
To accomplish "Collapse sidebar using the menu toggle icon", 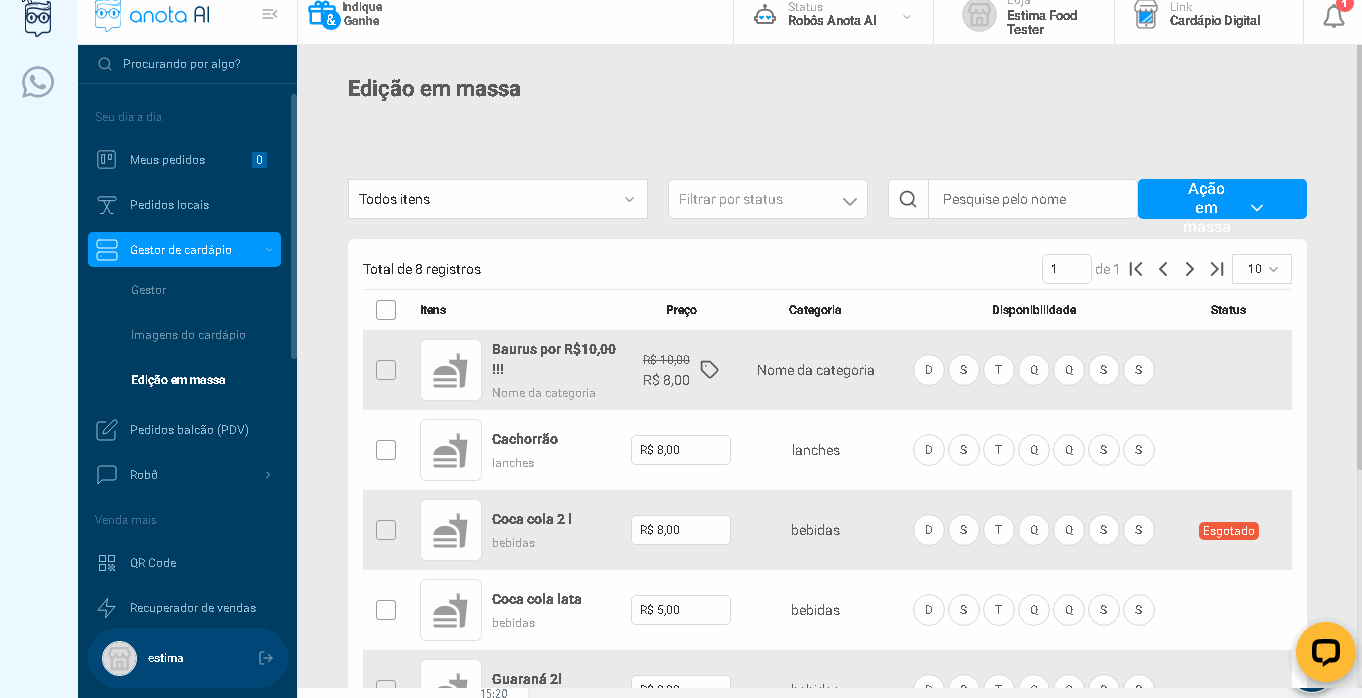I will pos(269,14).
